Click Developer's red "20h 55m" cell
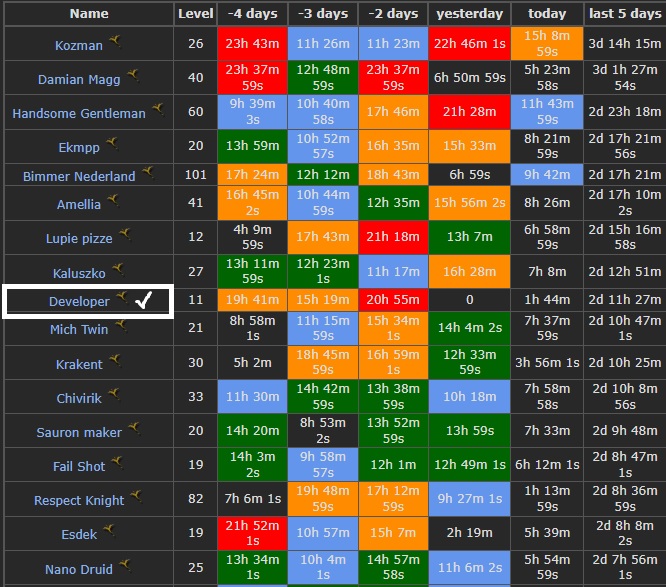666x587 pixels. [392, 299]
